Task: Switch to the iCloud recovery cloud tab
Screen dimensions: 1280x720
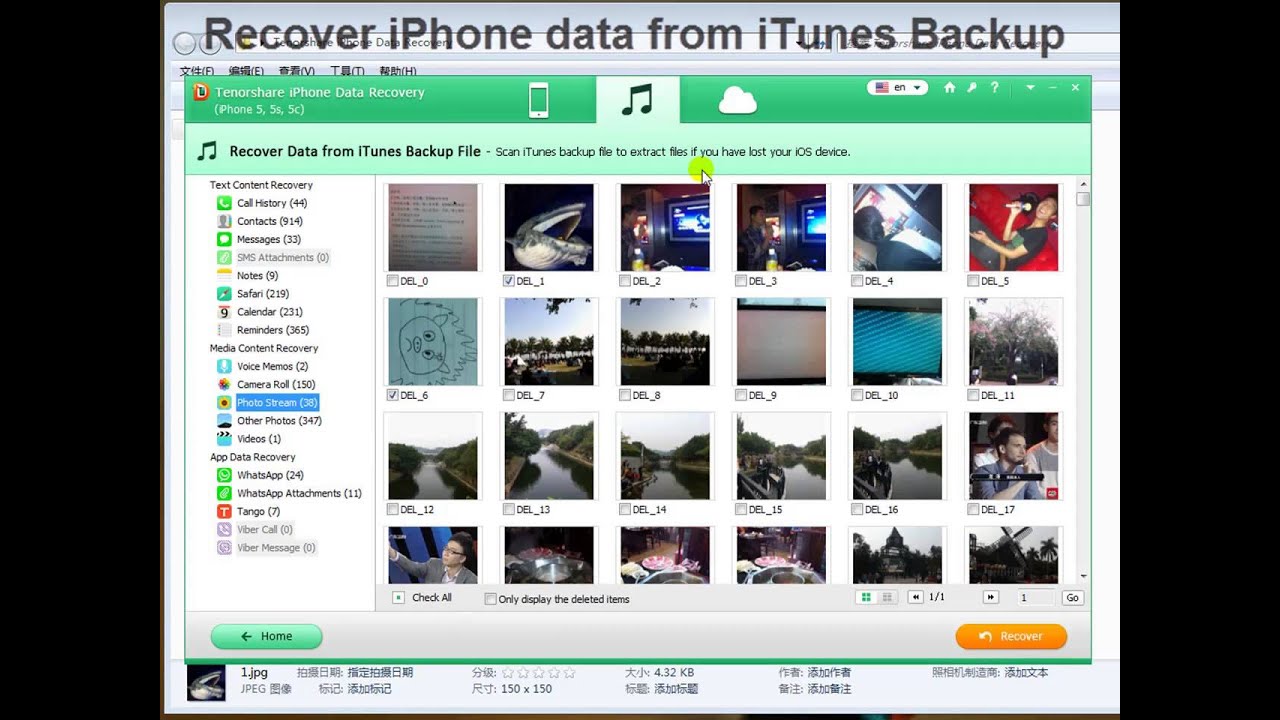Action: 737,101
